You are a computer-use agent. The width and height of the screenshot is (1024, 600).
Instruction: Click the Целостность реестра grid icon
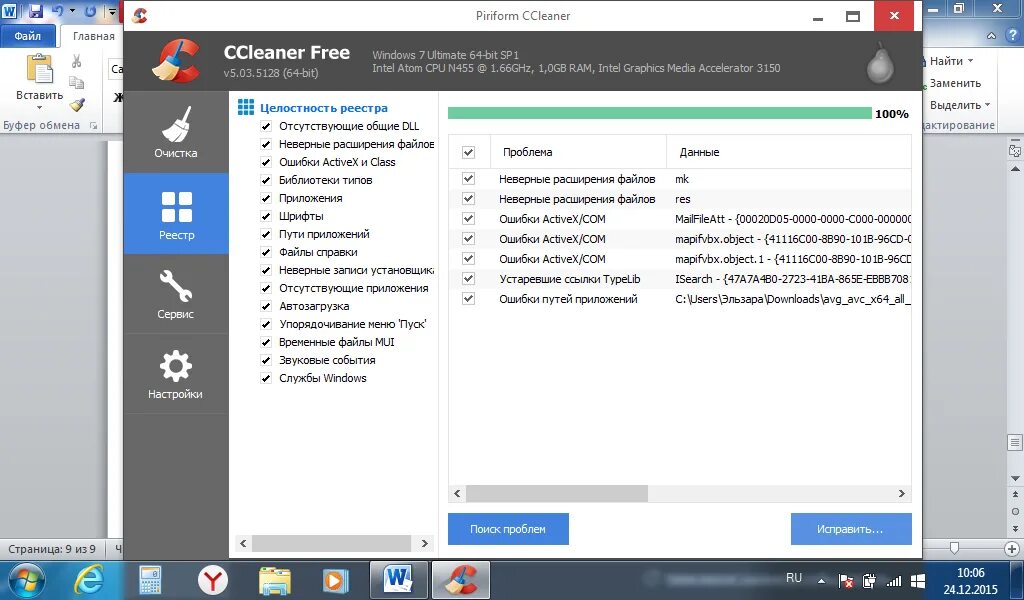pos(246,108)
